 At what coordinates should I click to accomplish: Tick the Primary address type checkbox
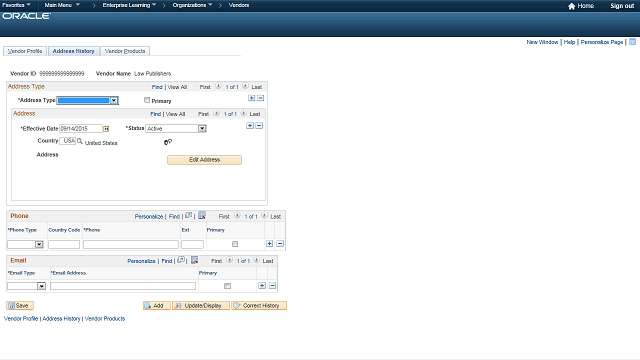(147, 100)
